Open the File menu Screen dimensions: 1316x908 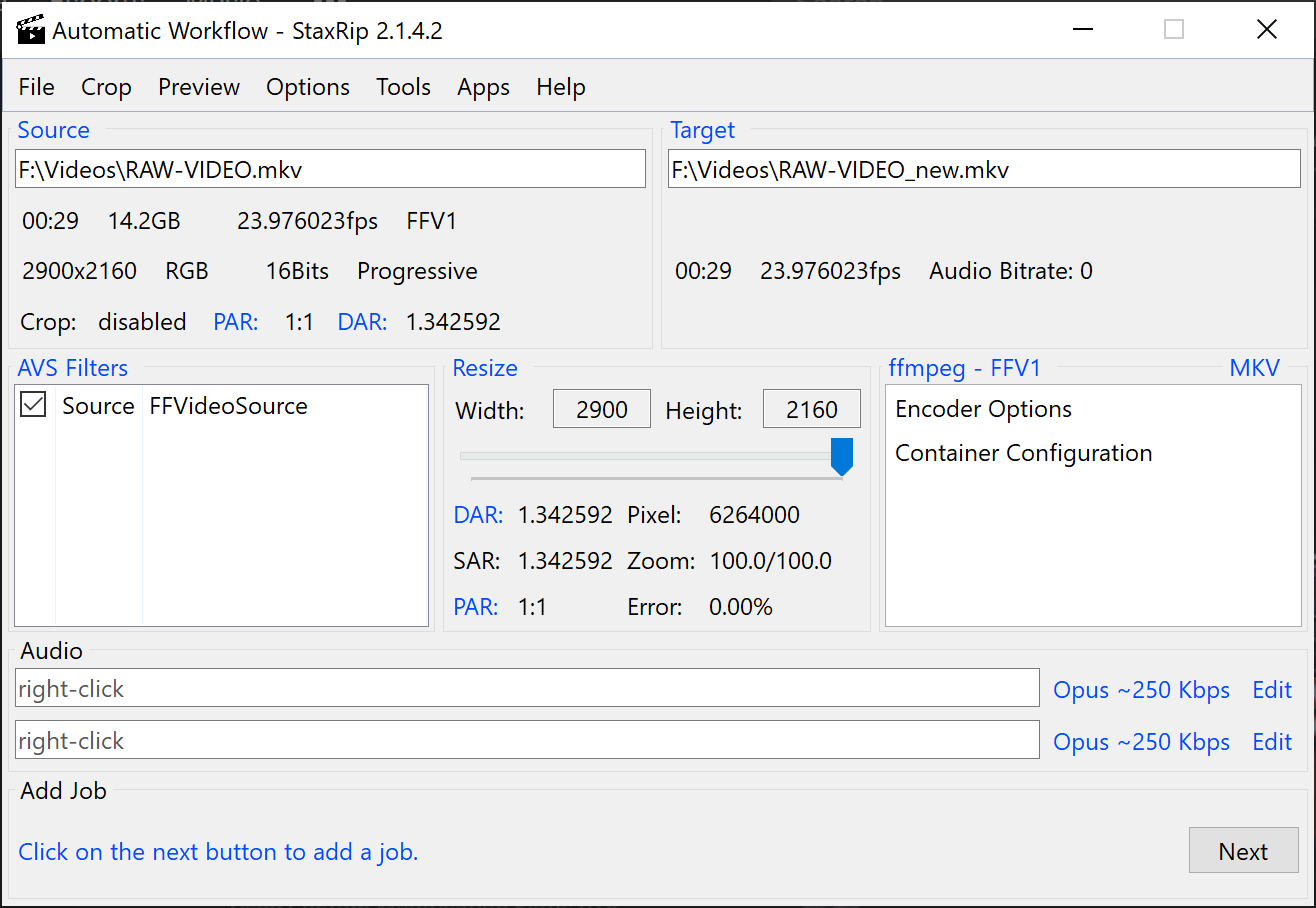click(x=36, y=87)
